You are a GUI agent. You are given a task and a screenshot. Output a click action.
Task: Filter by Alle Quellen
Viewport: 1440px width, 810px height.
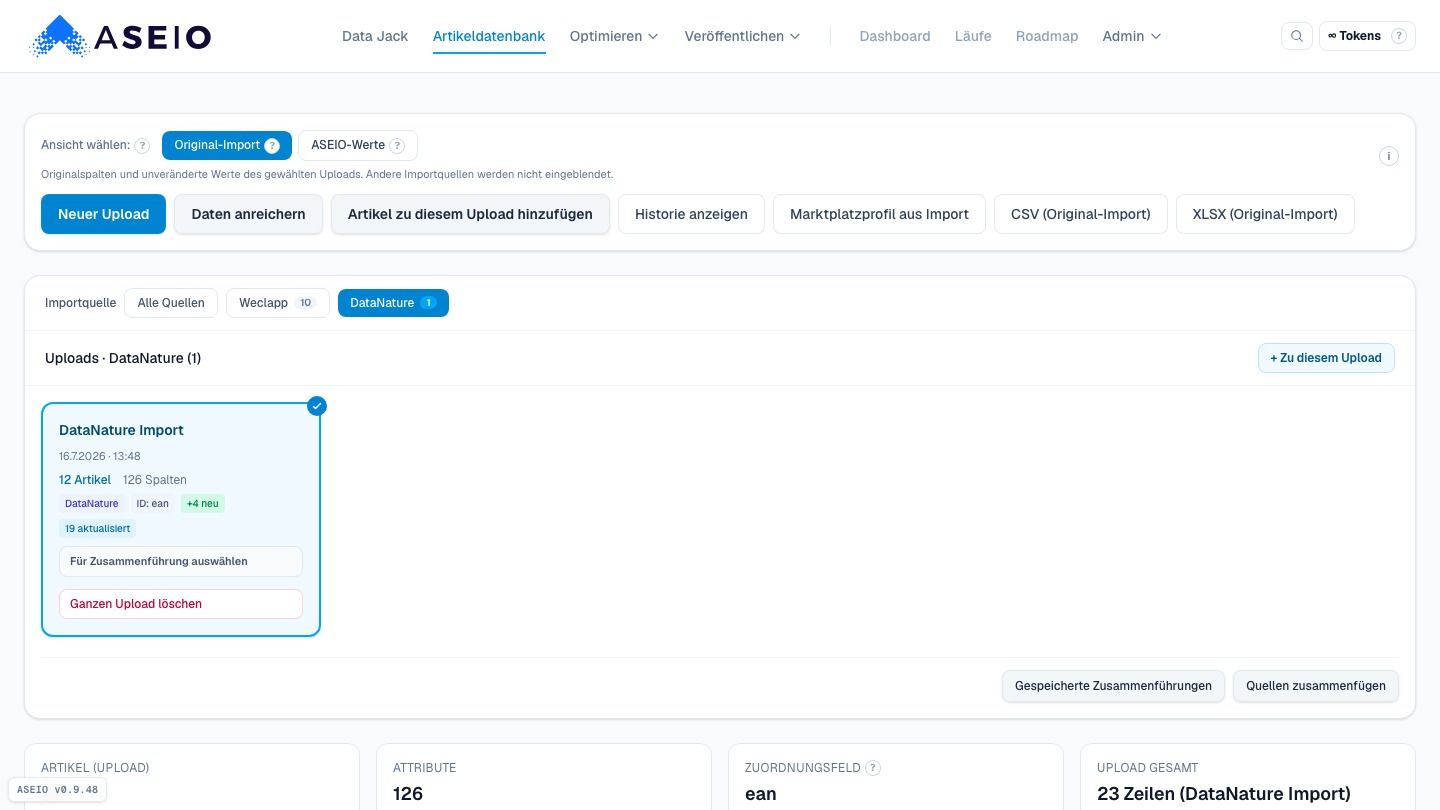click(171, 303)
